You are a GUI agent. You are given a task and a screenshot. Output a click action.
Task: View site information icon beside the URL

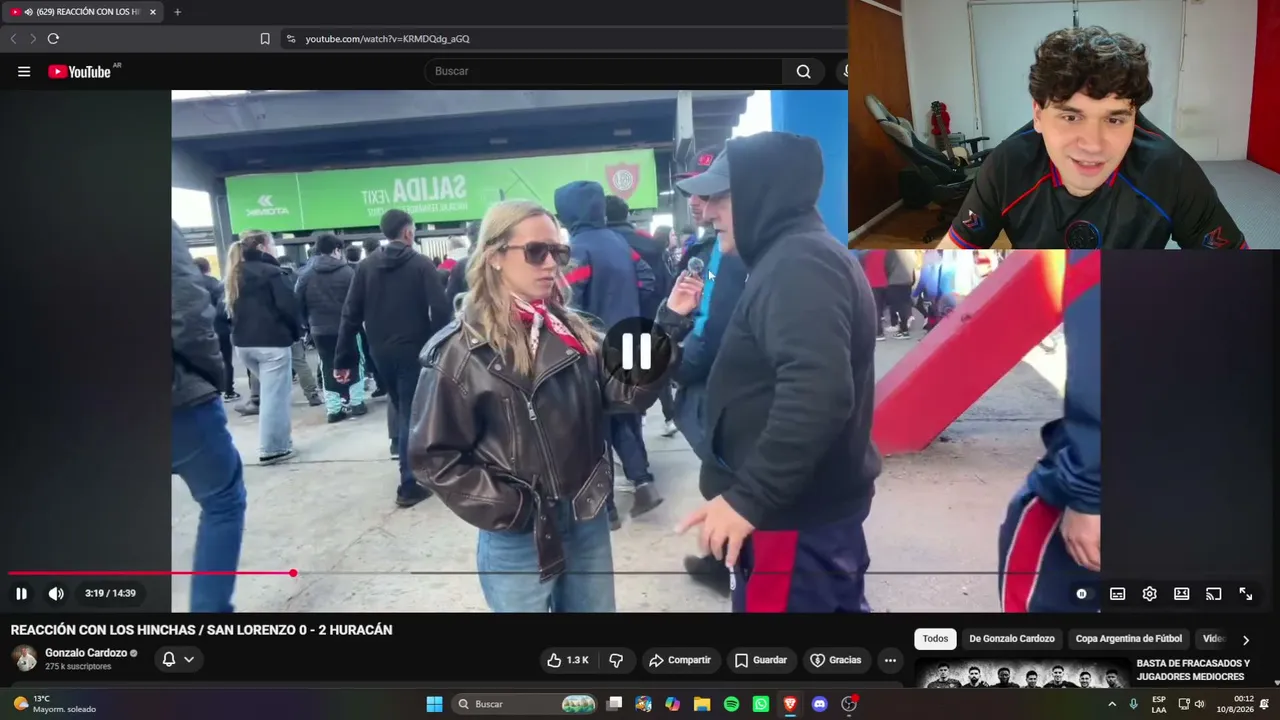pos(291,39)
